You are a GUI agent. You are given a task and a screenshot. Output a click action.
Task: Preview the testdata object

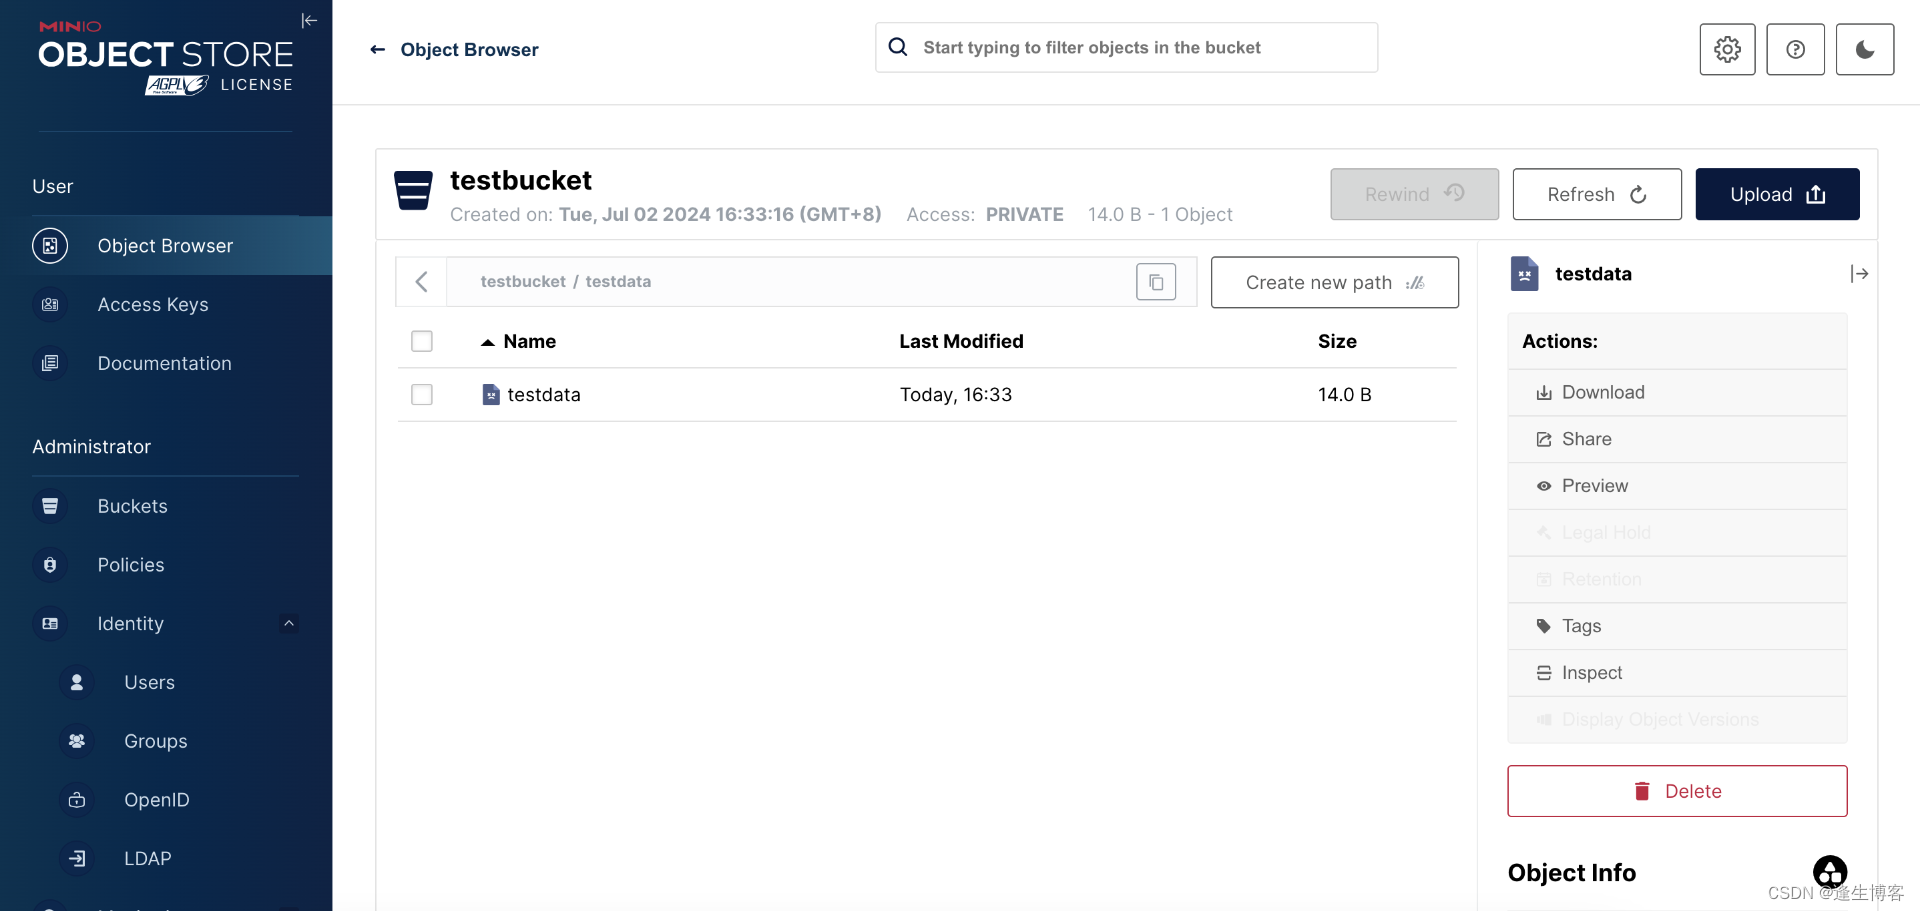click(x=1677, y=486)
